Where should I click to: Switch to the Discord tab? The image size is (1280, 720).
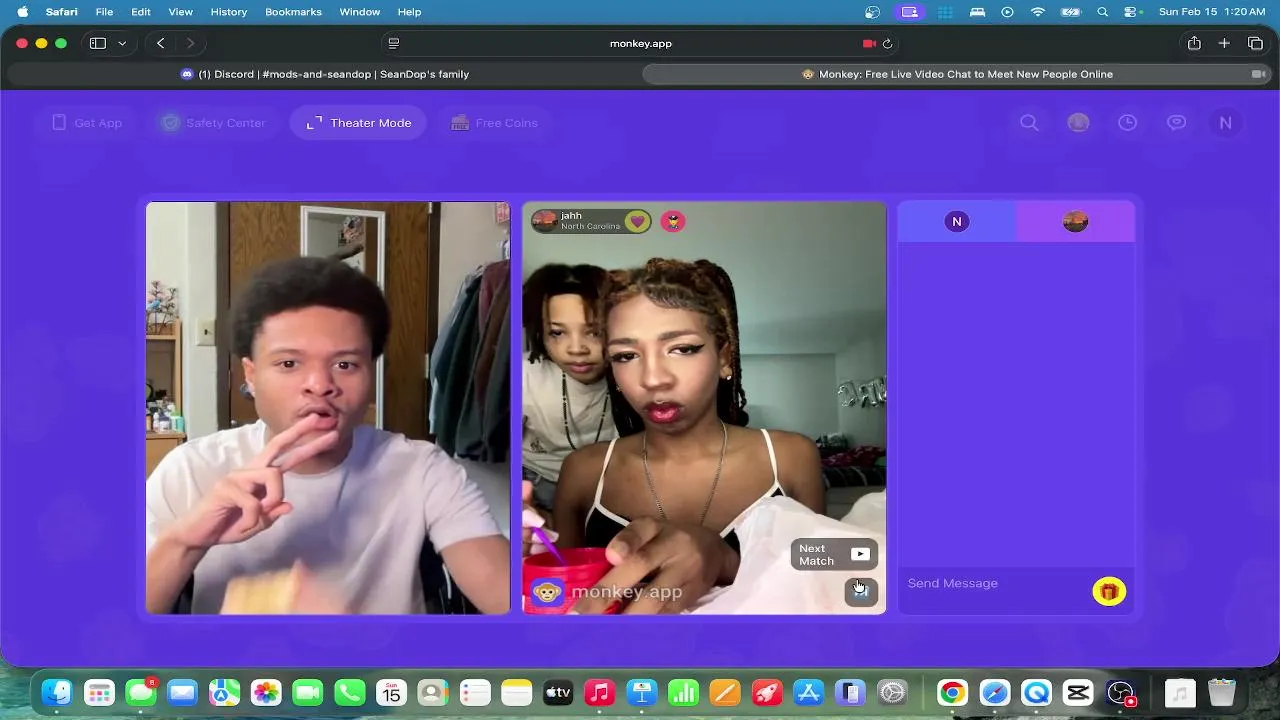point(324,74)
